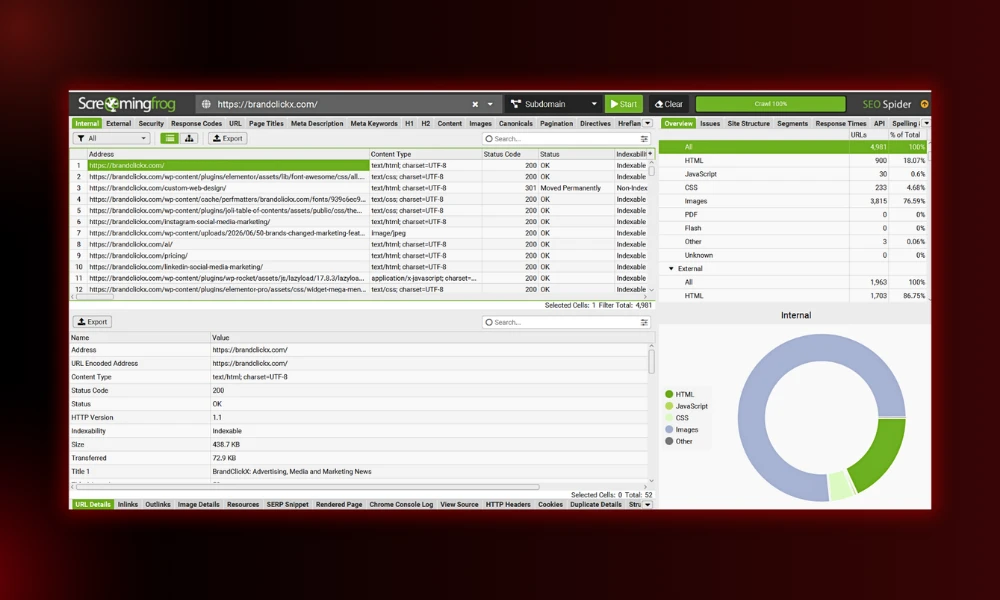
Task: Click the HTML legend green swatch
Action: tap(669, 394)
